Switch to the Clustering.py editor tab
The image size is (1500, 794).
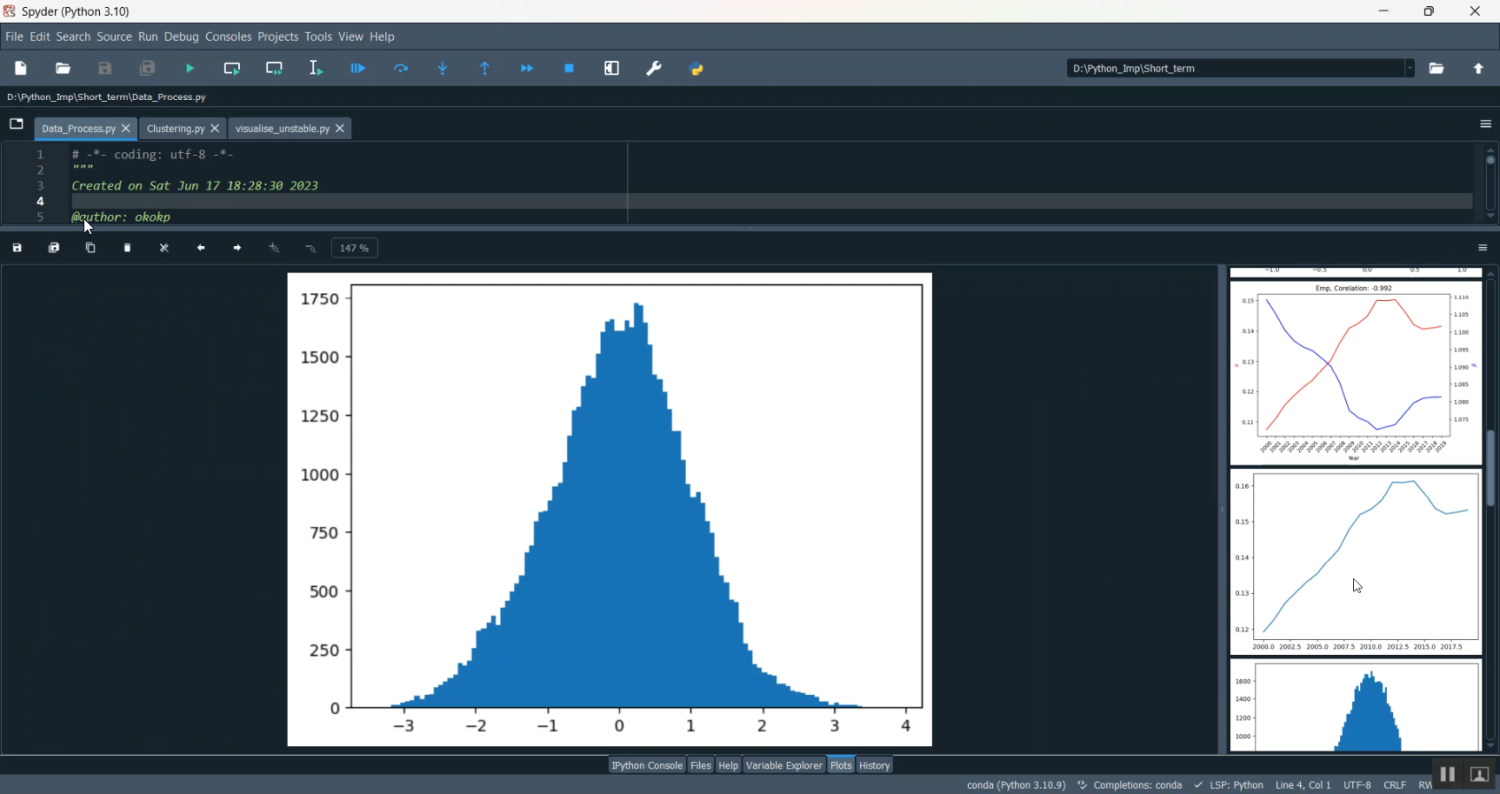click(176, 129)
